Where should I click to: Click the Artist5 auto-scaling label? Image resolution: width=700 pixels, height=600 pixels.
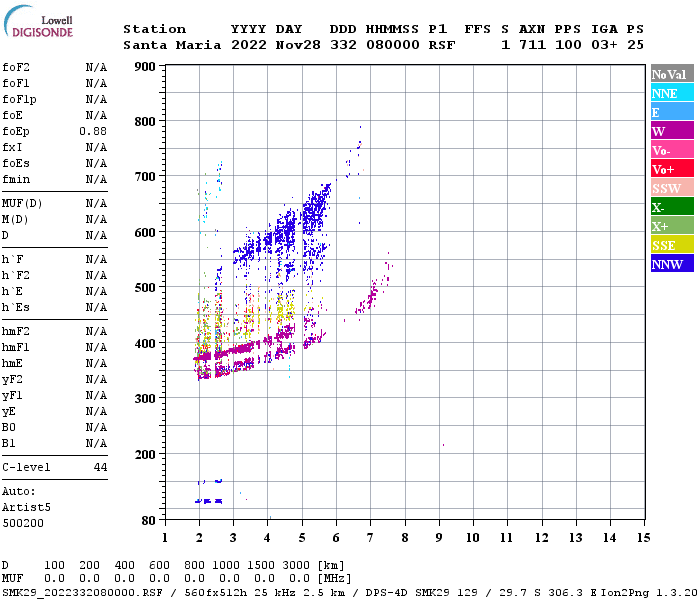pyautogui.click(x=26, y=508)
